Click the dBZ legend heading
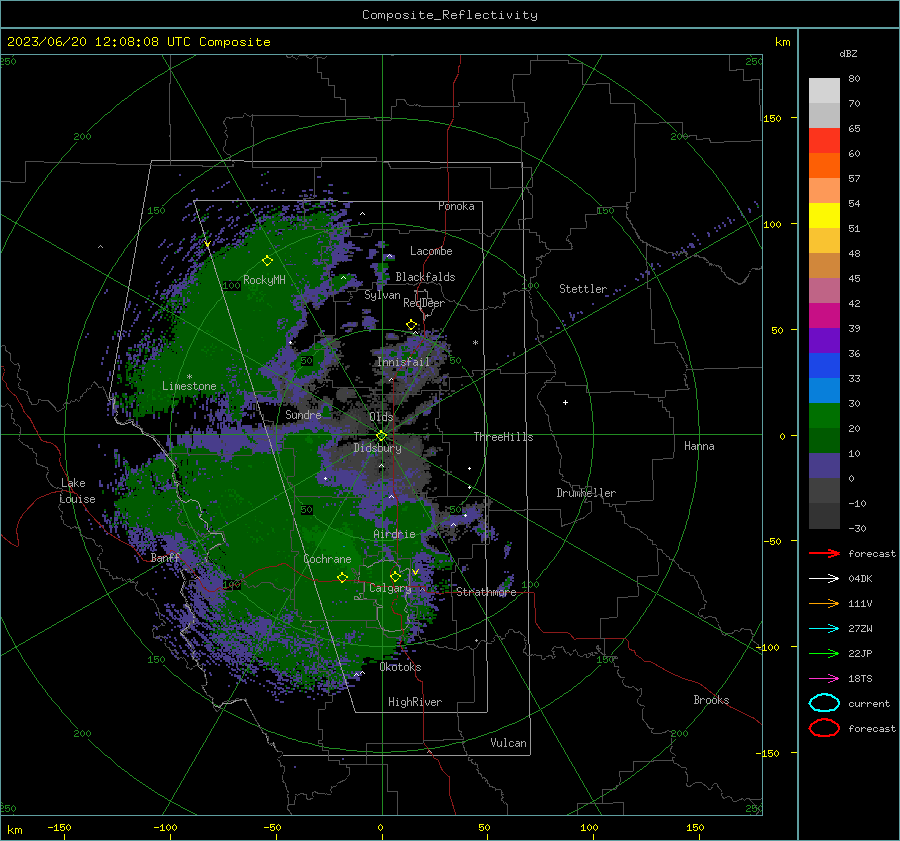Image resolution: width=900 pixels, height=841 pixels. click(848, 54)
